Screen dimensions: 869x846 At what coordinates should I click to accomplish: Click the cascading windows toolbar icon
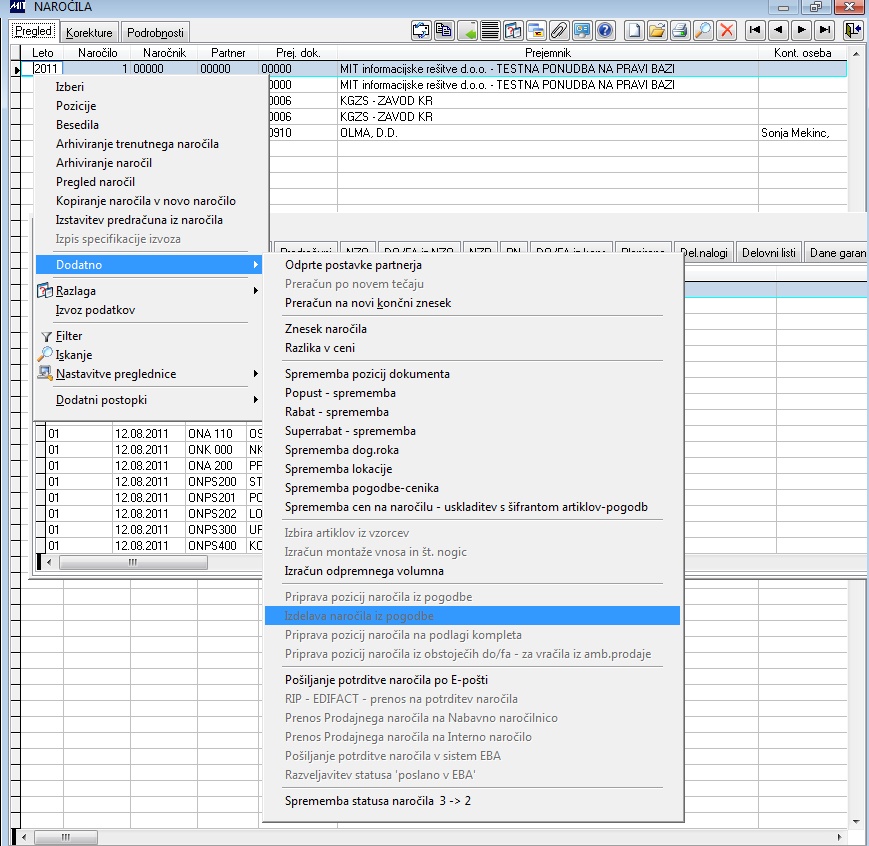pyautogui.click(x=536, y=30)
